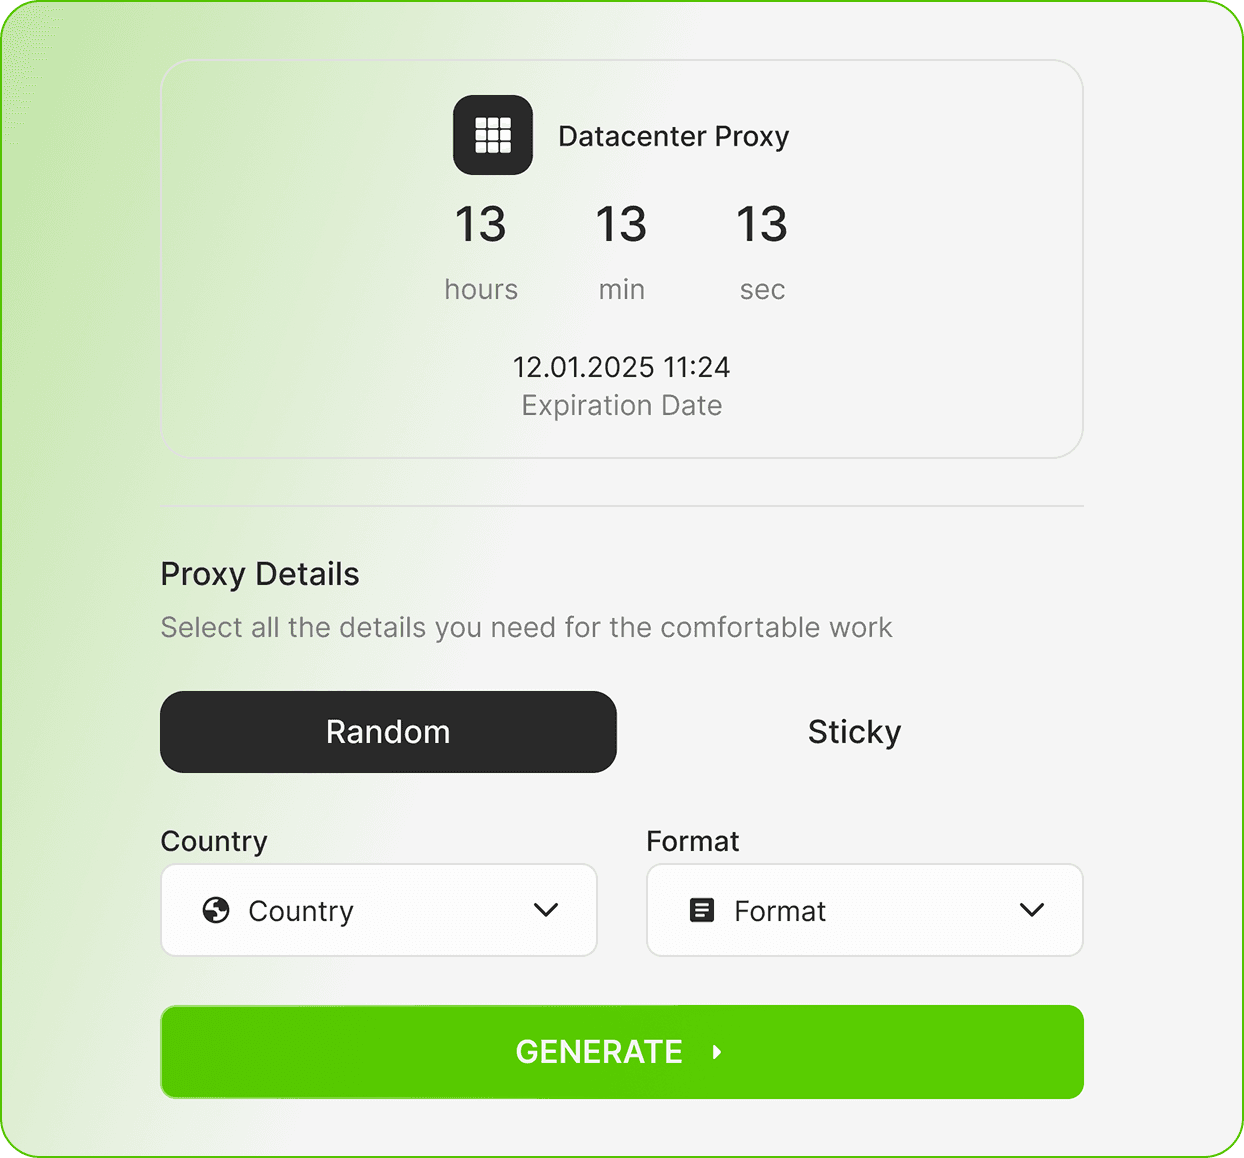Click the expiration date 12.01.2025 11:24
This screenshot has width=1244, height=1158.
(x=621, y=367)
